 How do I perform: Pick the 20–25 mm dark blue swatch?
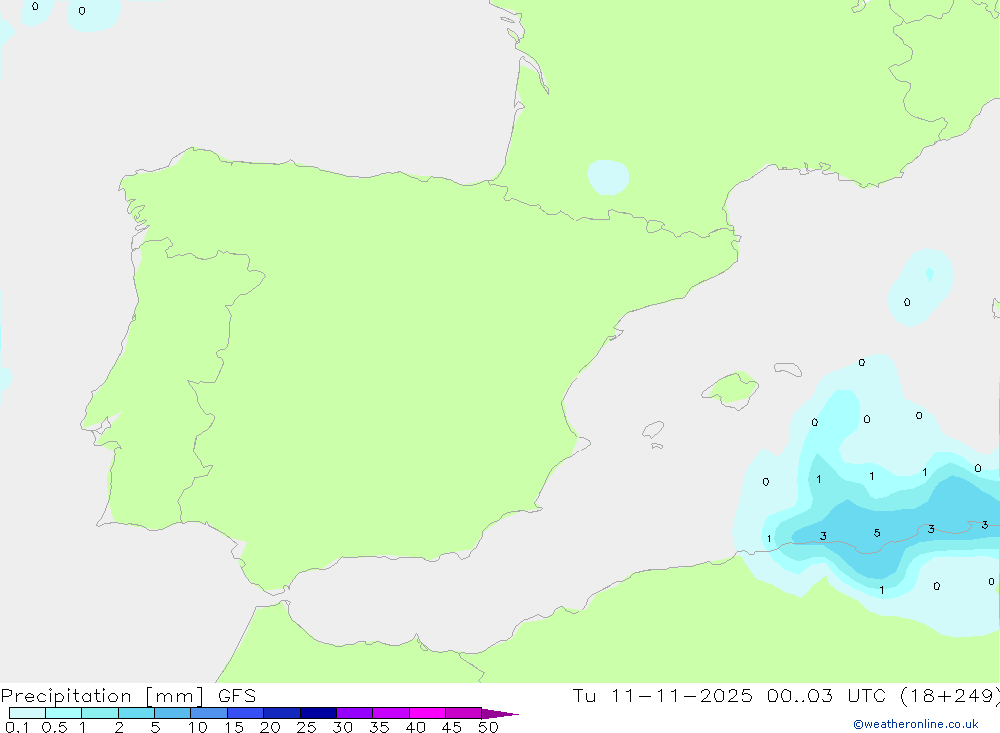281,713
